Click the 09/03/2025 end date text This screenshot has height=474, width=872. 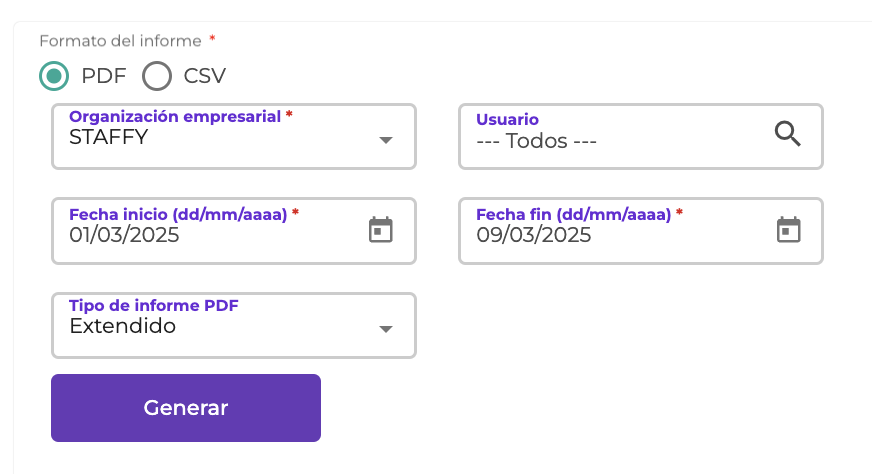click(x=534, y=235)
